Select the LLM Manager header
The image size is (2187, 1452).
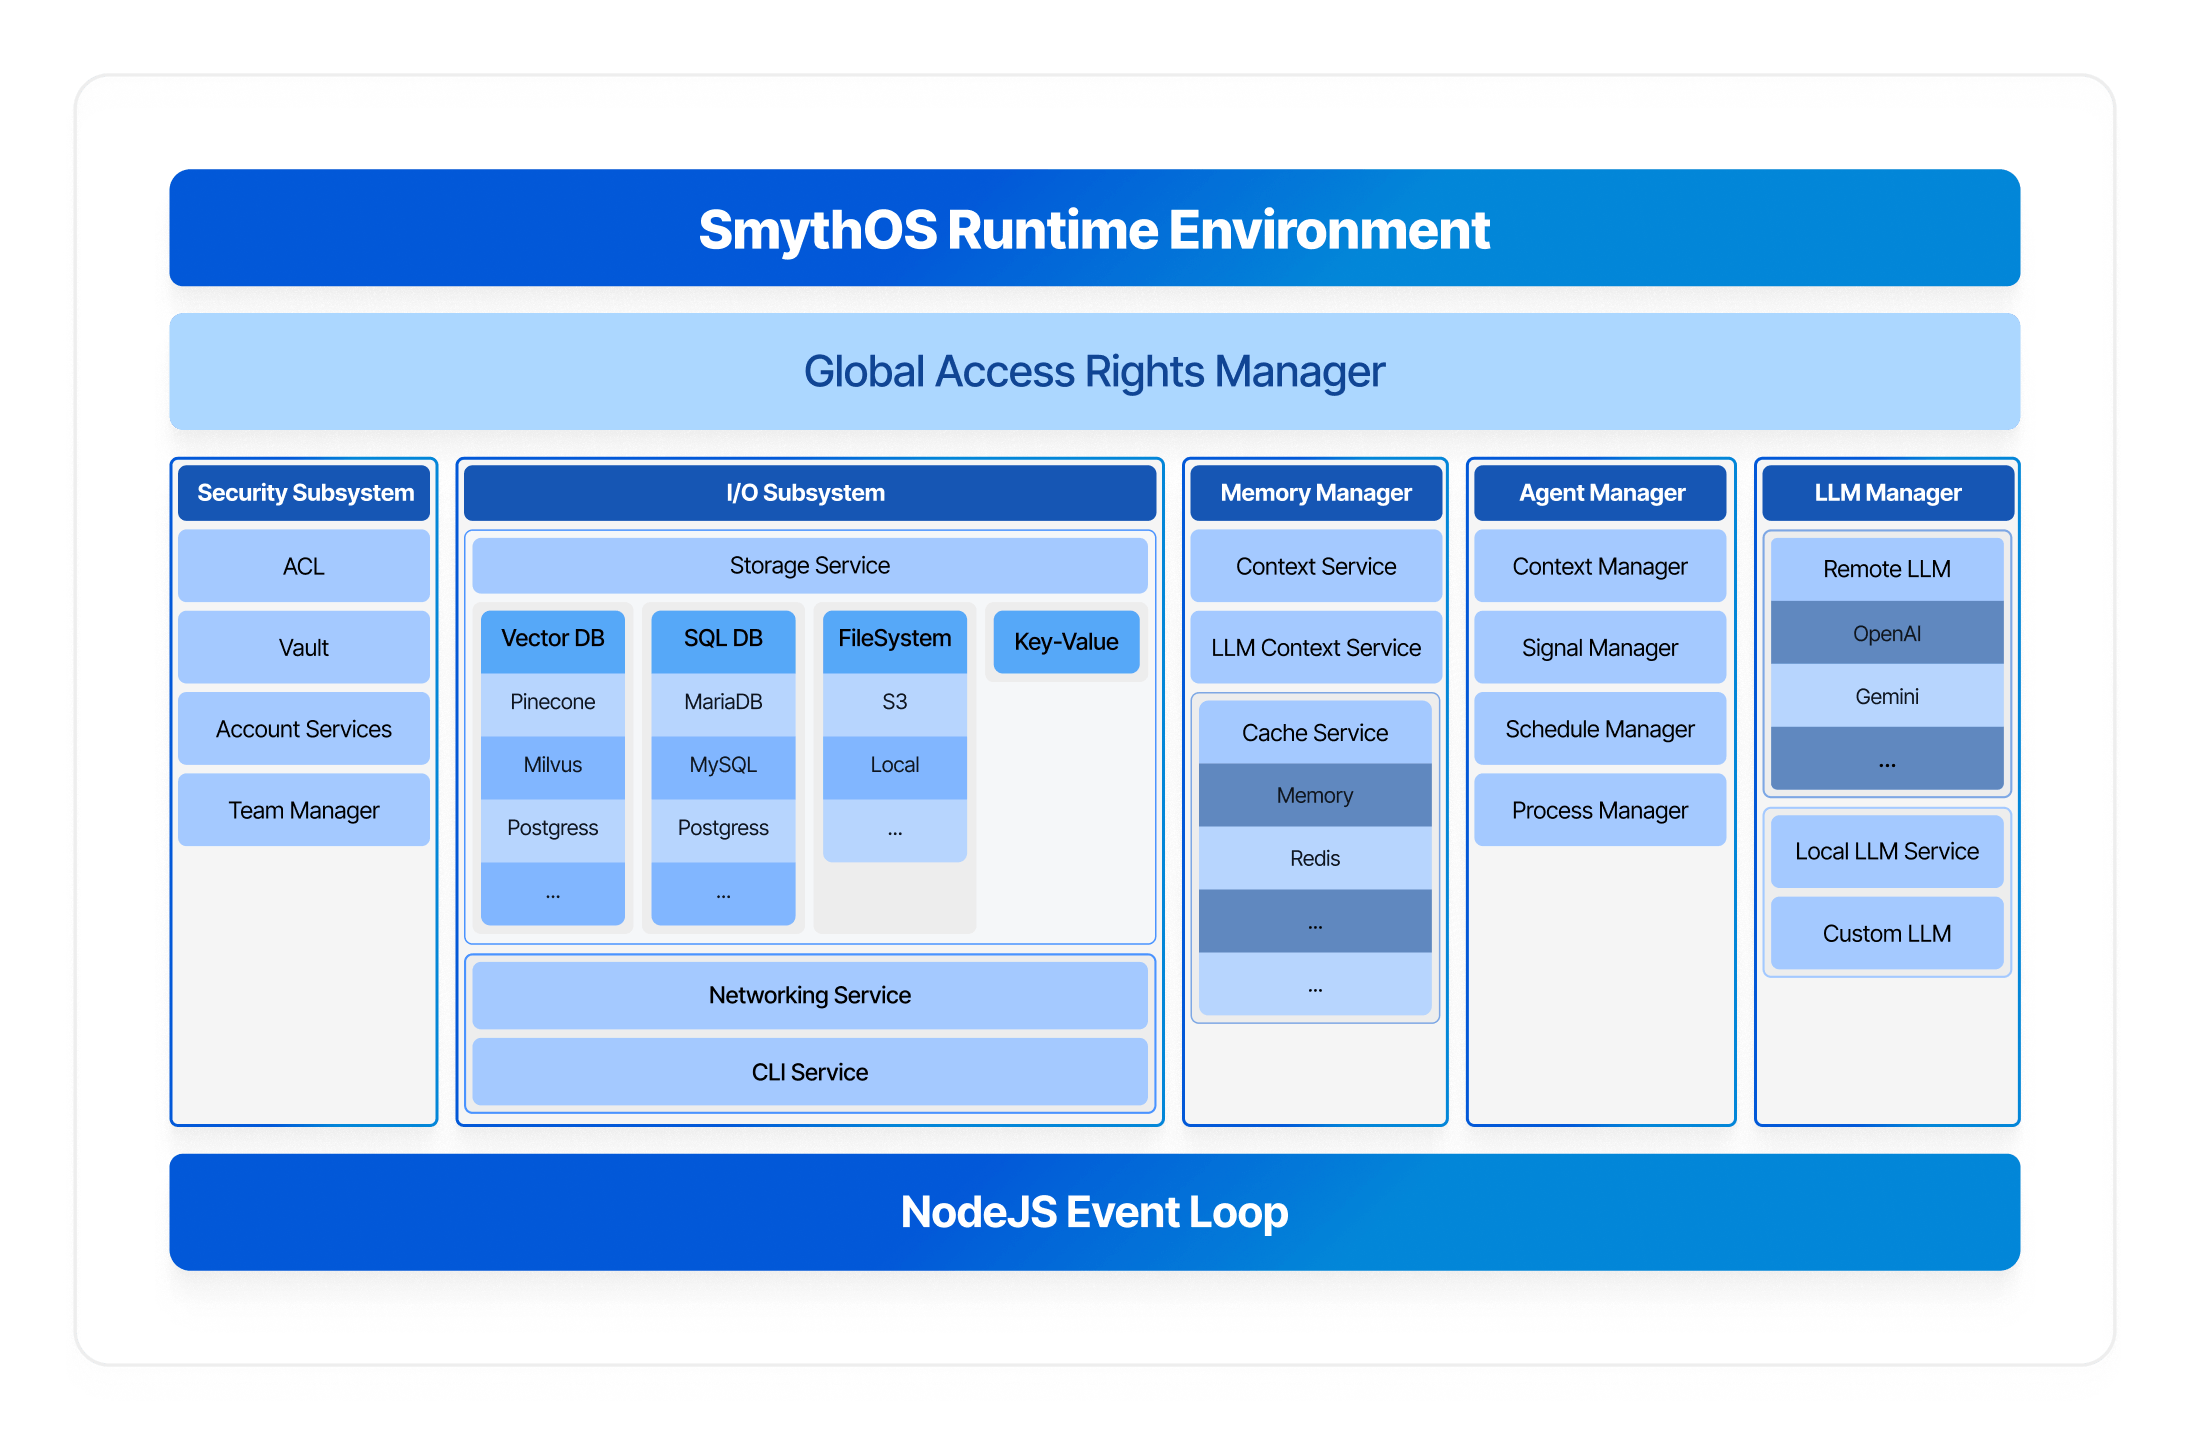(1888, 493)
